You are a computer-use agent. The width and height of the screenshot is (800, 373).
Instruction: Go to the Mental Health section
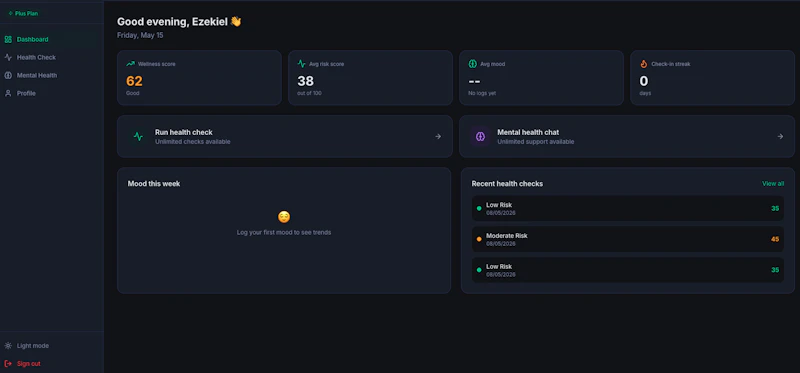point(50,75)
